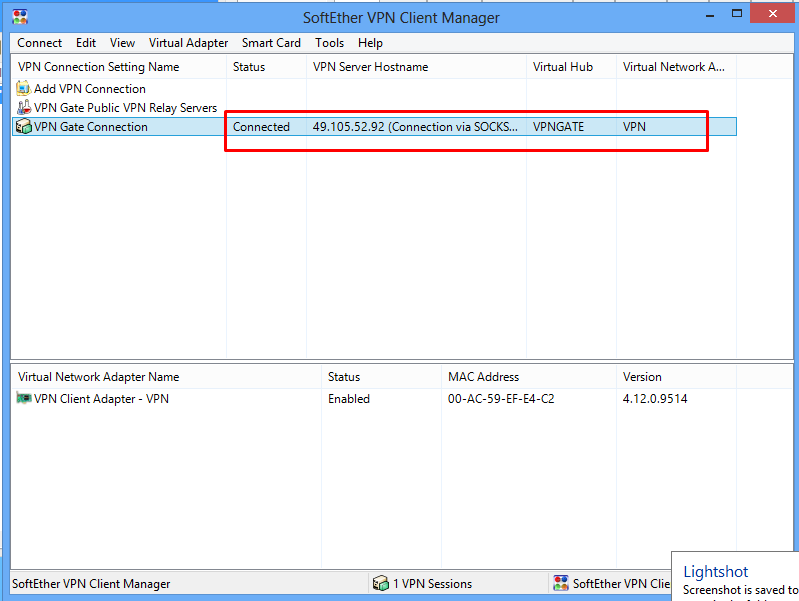Click the SoftEther app icon in title bar
This screenshot has width=799, height=601.
coord(20,16)
